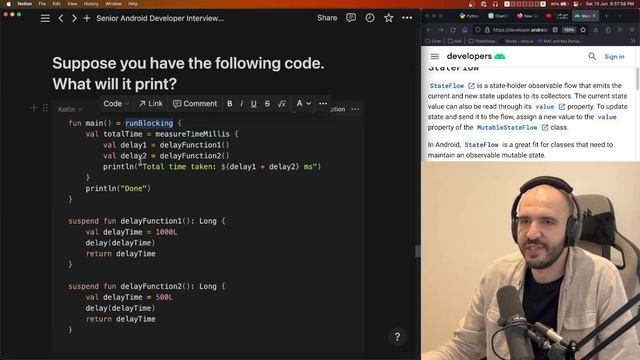Create a new Notion page with plus
The height and width of the screenshot is (360, 640).
pyautogui.click(x=87, y=18)
